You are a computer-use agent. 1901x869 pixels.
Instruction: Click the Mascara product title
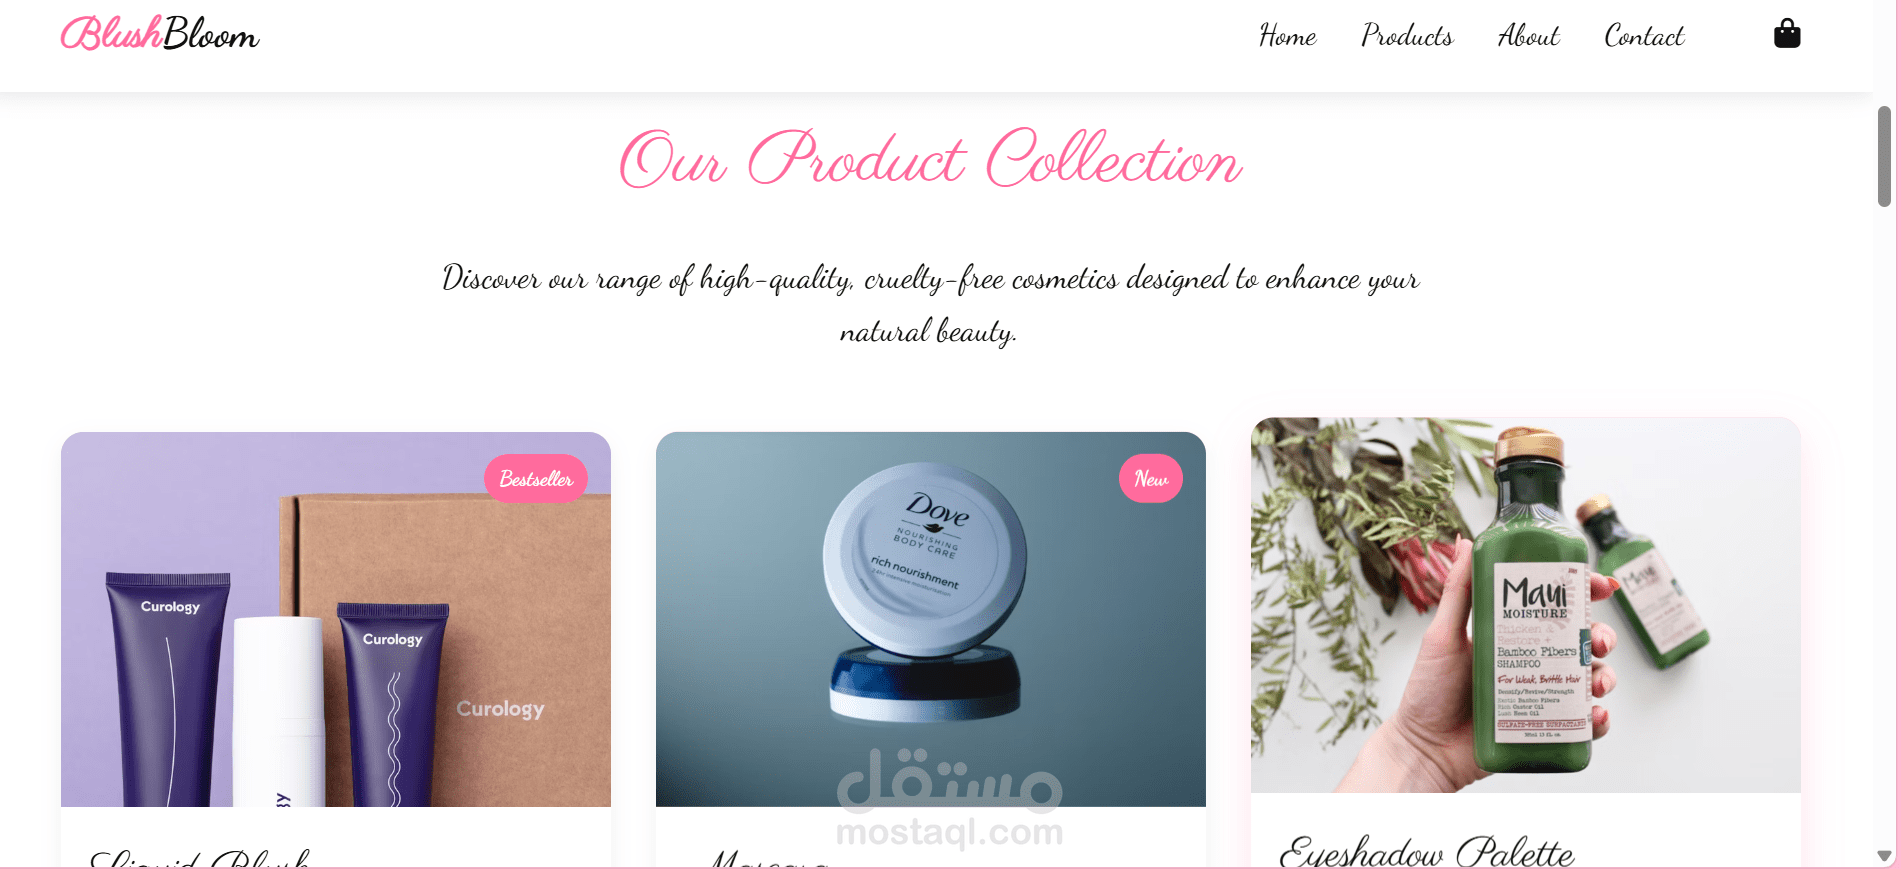click(770, 858)
